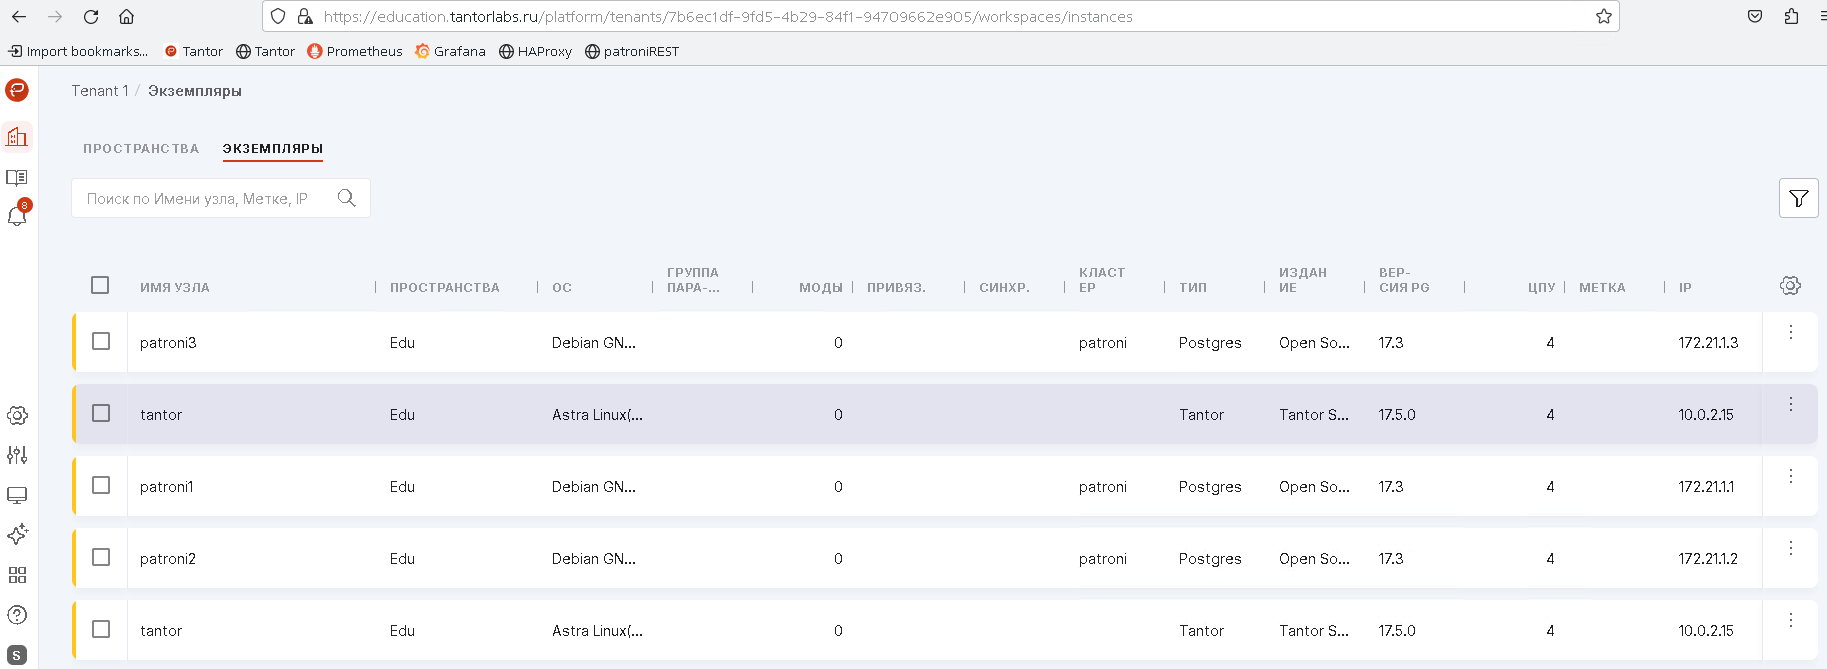This screenshot has width=1827, height=669.
Task: Click the search magnifier icon
Action: point(346,198)
